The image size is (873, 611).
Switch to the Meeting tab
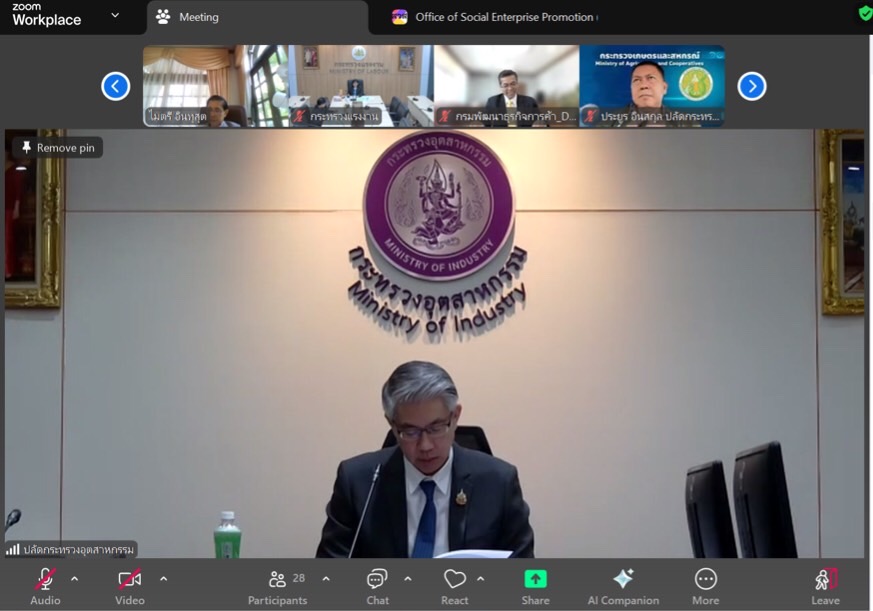tap(257, 17)
